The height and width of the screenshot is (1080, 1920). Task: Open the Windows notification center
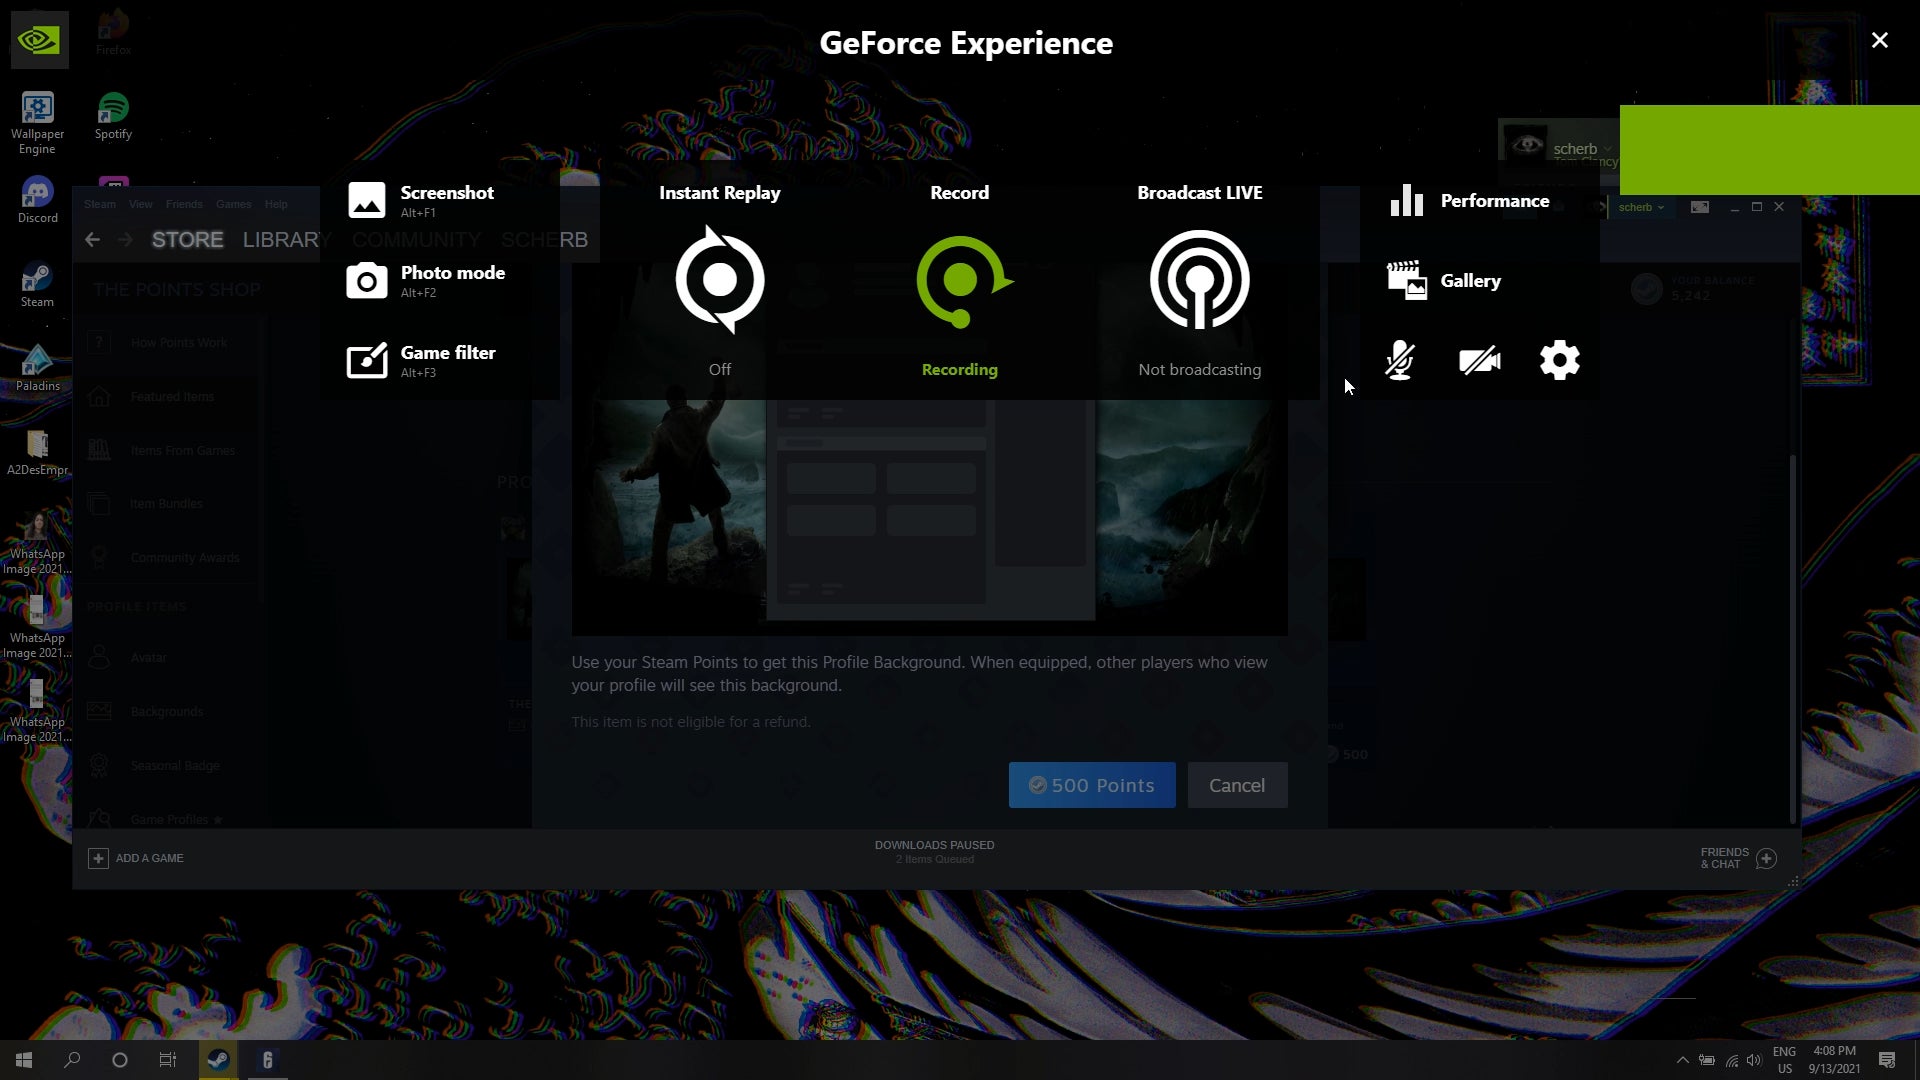(x=1887, y=1060)
